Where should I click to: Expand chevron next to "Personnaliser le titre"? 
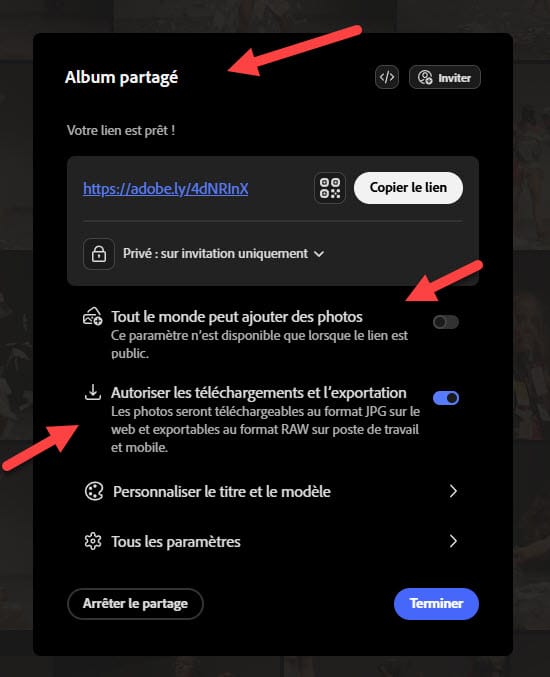[x=453, y=491]
